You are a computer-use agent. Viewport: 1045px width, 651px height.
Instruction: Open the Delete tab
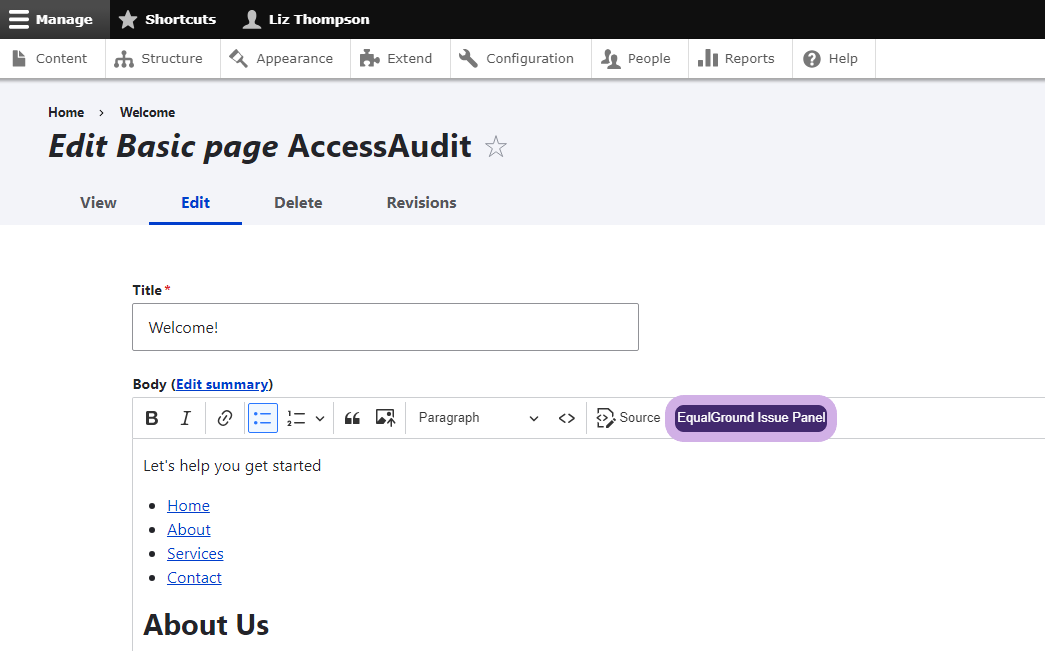298,202
